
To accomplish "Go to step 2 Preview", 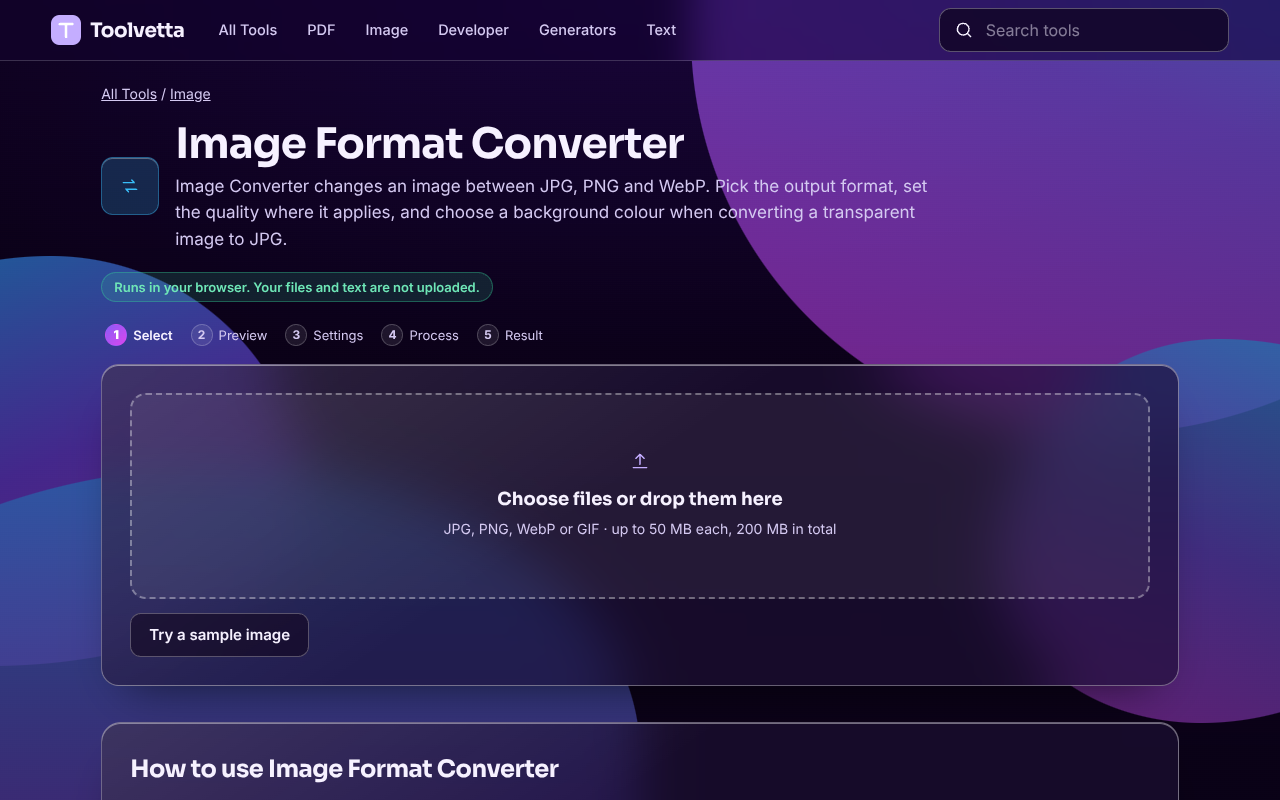I will click(229, 335).
